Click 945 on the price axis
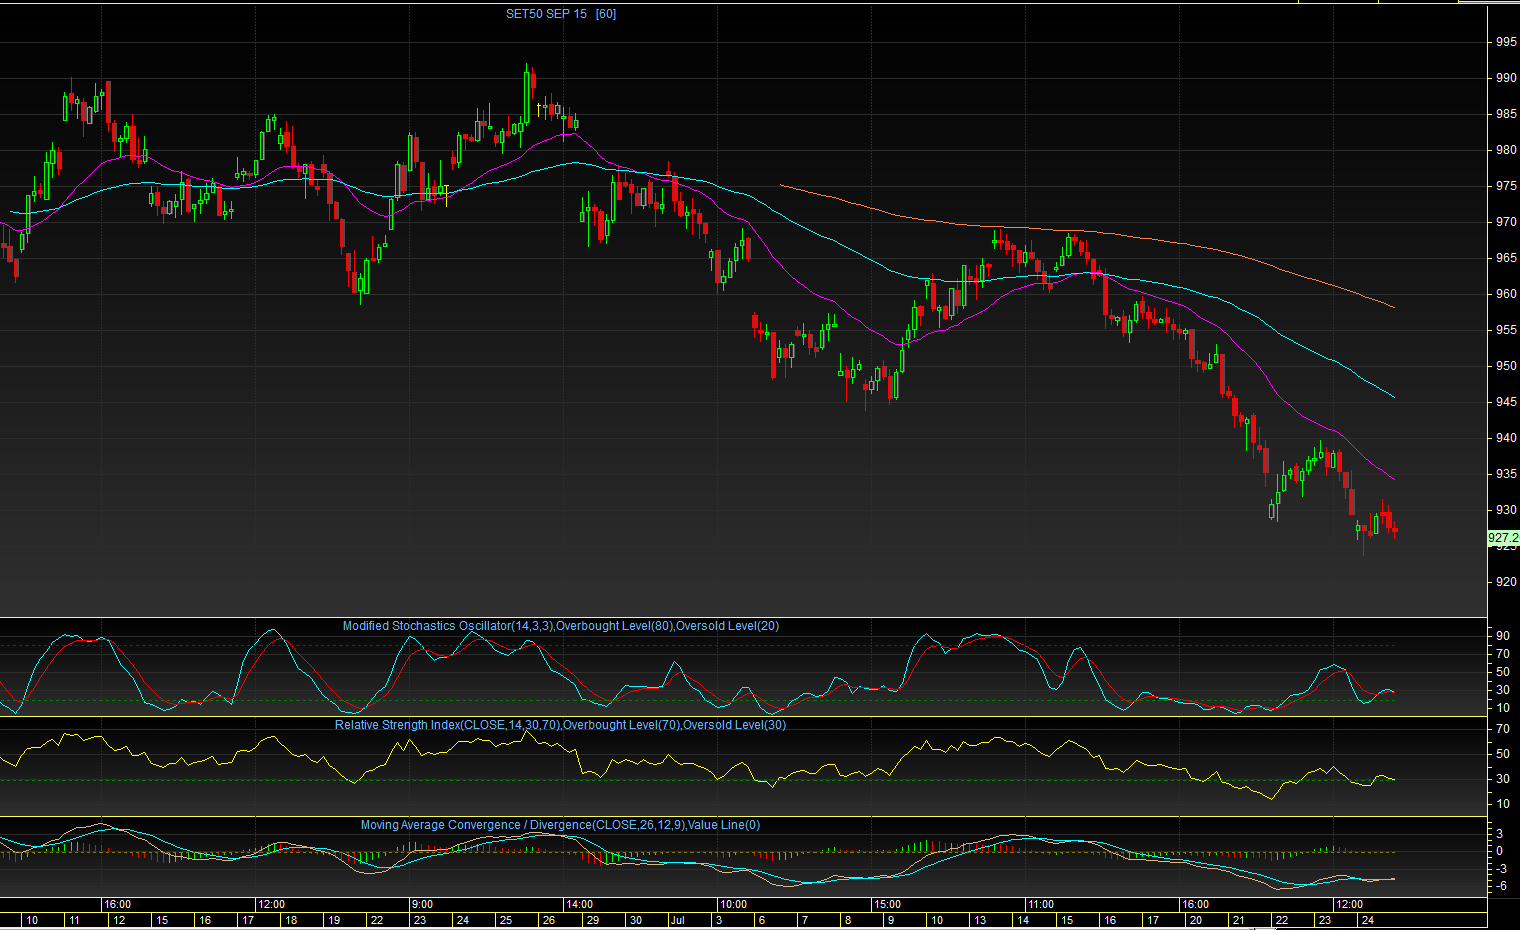The height and width of the screenshot is (930, 1520). coord(1506,402)
